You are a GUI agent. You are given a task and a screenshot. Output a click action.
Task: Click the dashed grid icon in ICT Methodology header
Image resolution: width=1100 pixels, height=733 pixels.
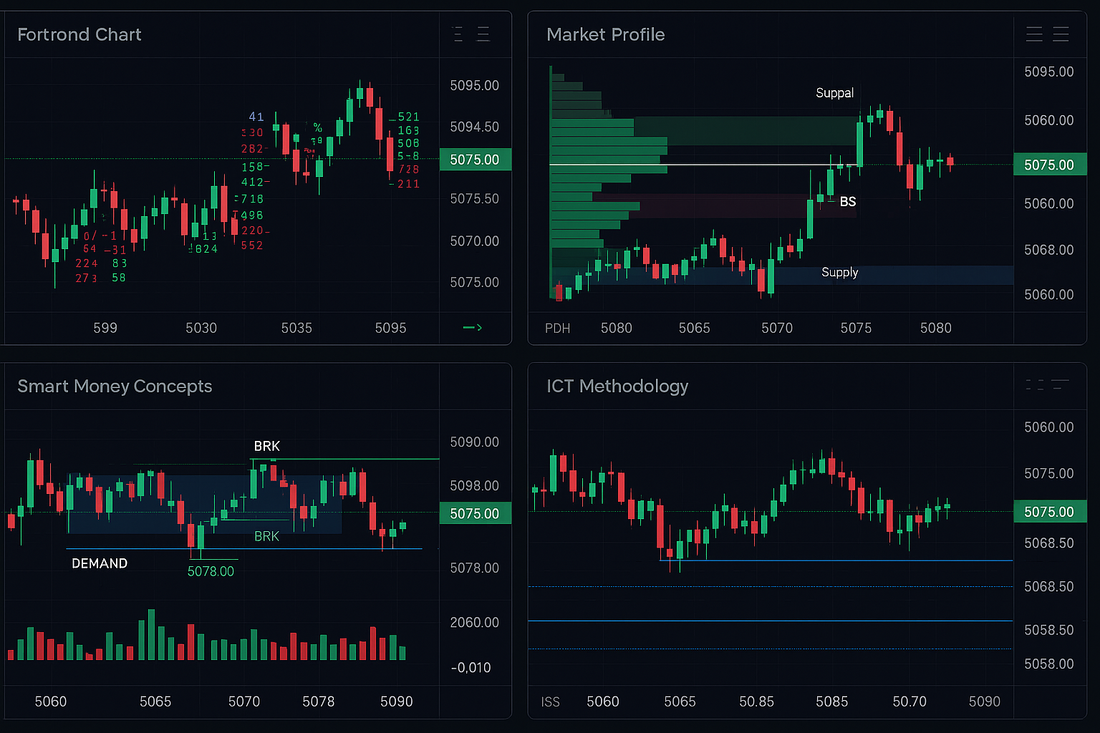click(x=1036, y=383)
